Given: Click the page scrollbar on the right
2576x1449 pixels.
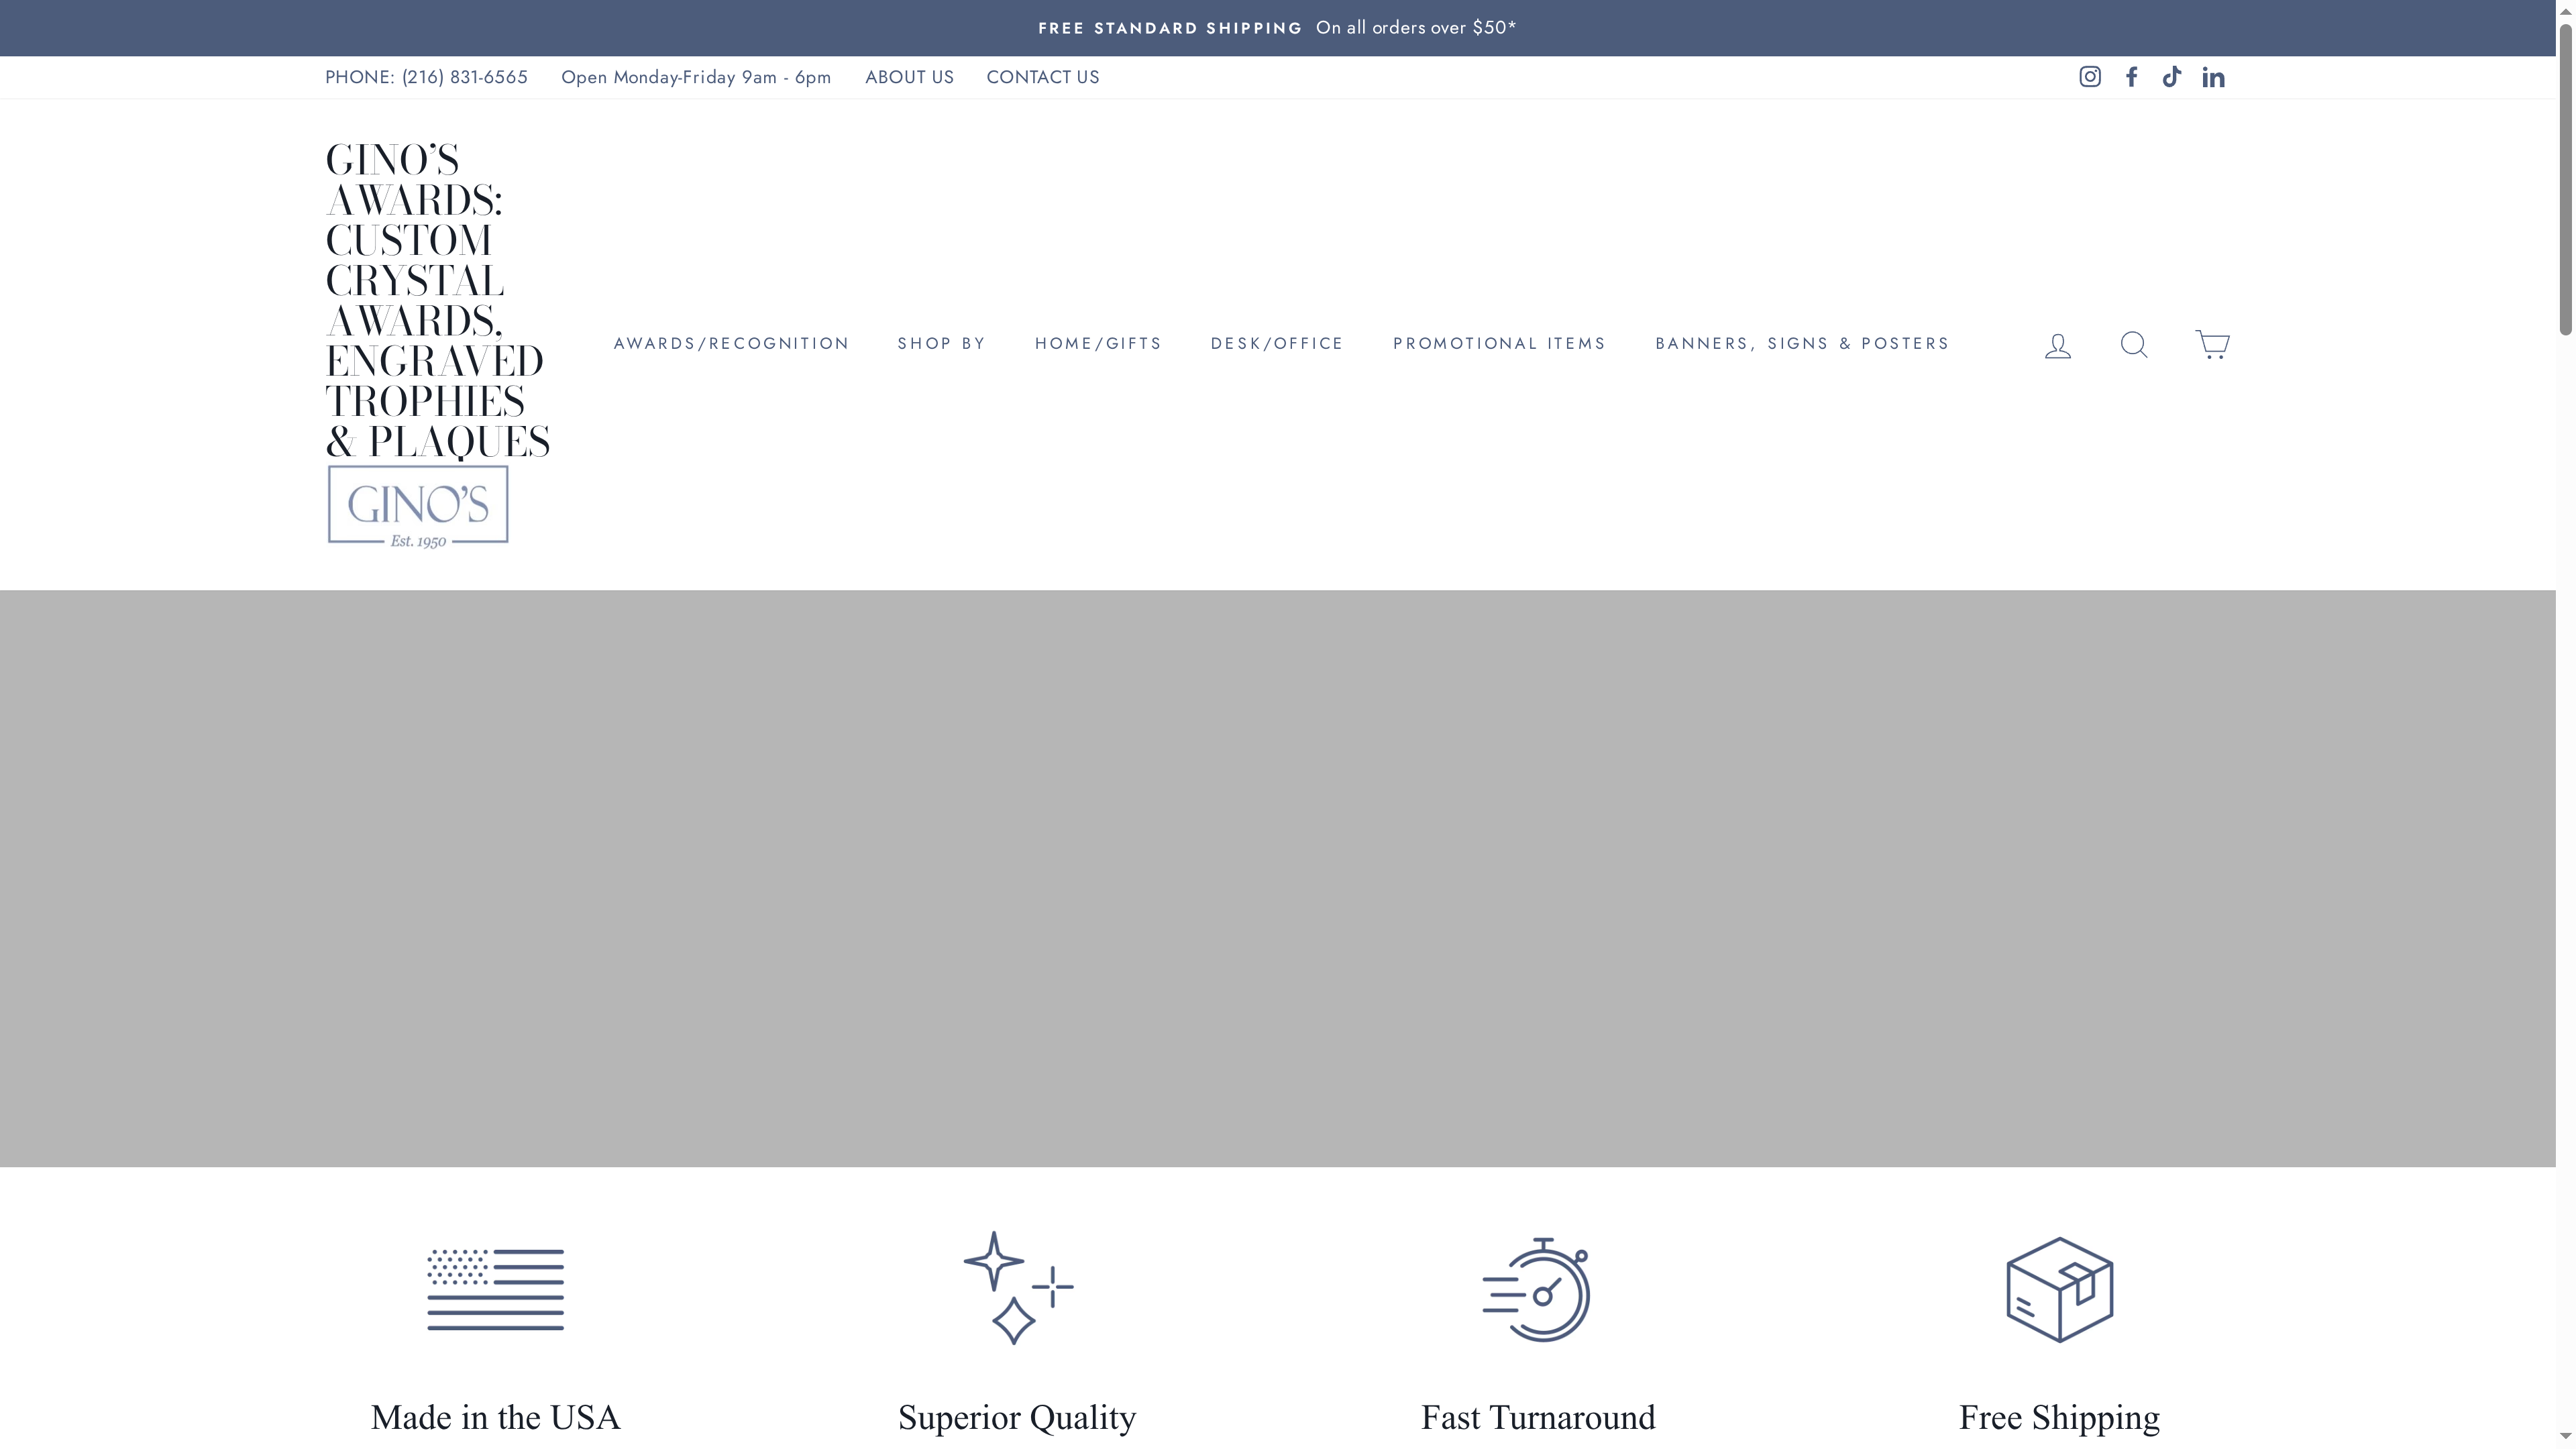Looking at the screenshot, I should (x=2566, y=180).
